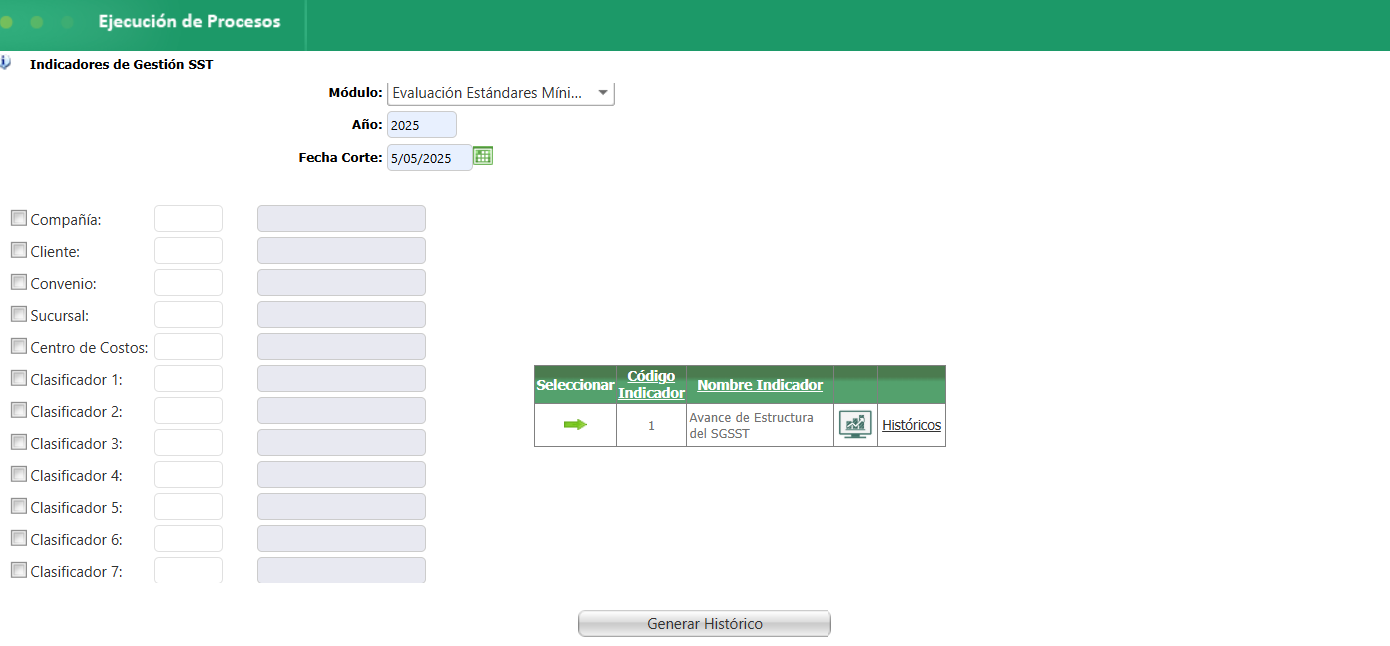Enable the Clasificador 4 checkbox
Image resolution: width=1390 pixels, height=646 pixels.
coord(19,474)
